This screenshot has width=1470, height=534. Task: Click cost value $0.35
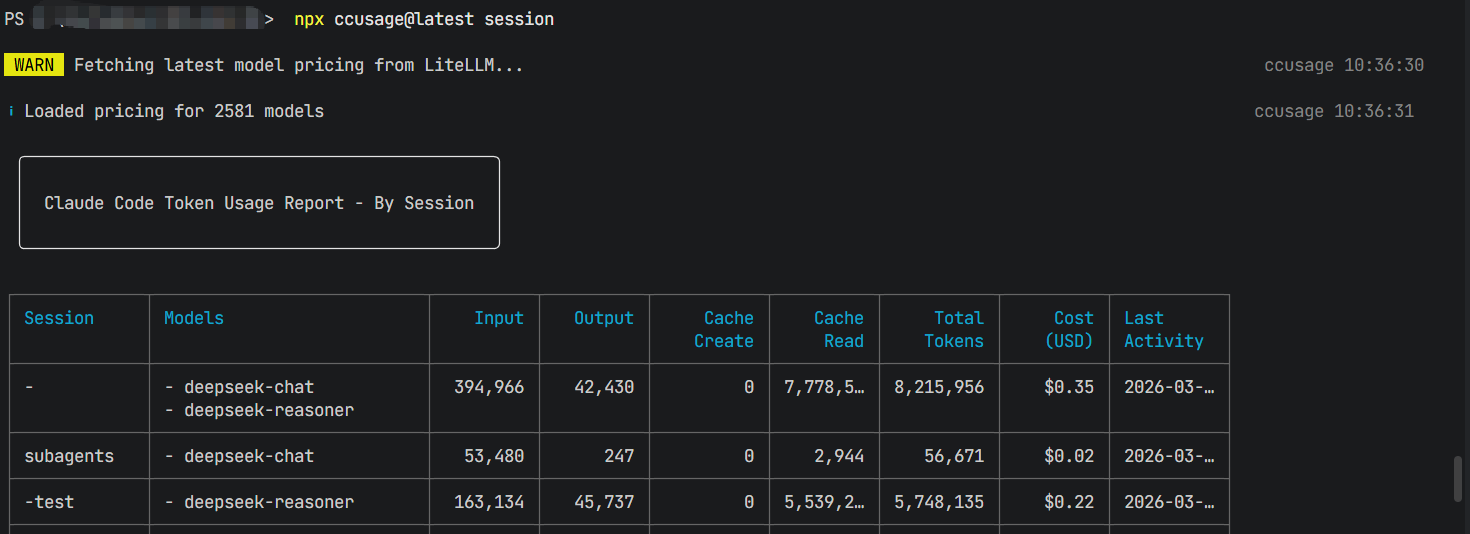(x=1069, y=387)
